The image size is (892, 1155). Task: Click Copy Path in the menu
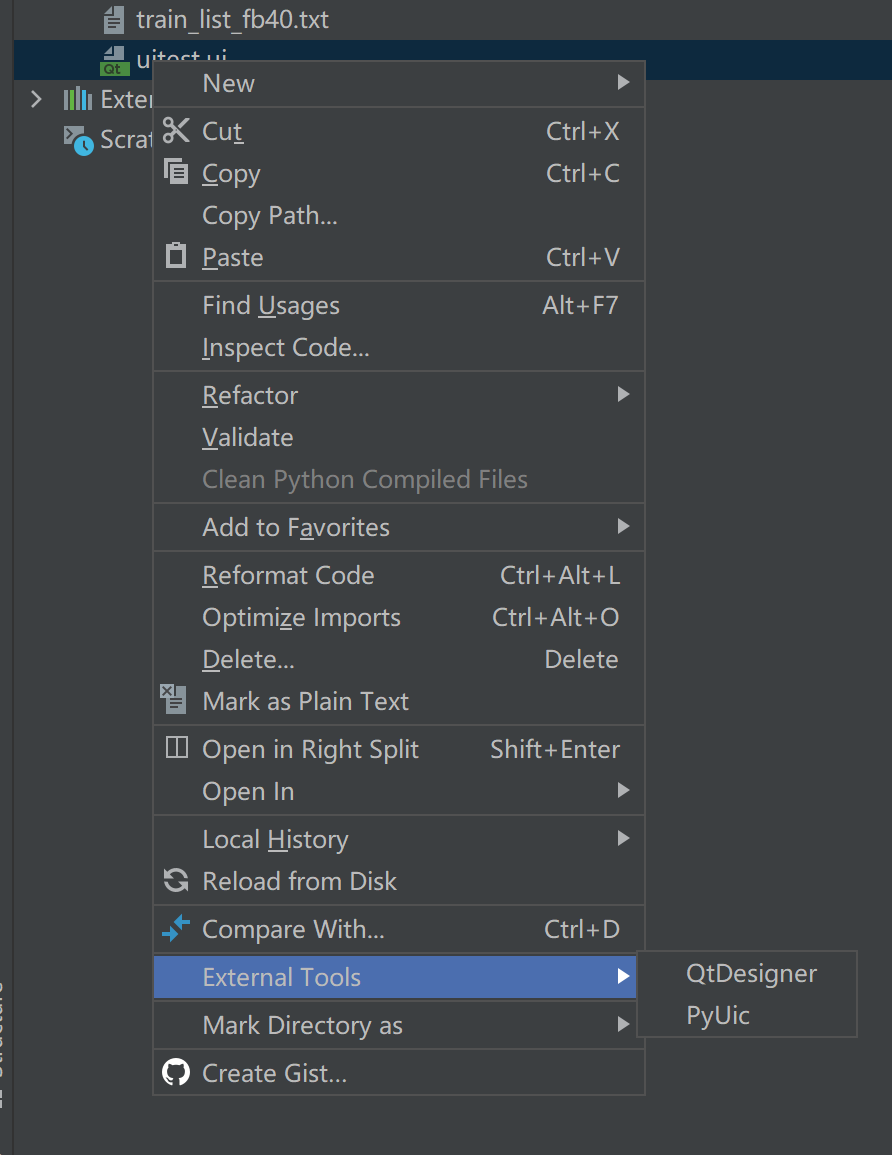tap(270, 215)
